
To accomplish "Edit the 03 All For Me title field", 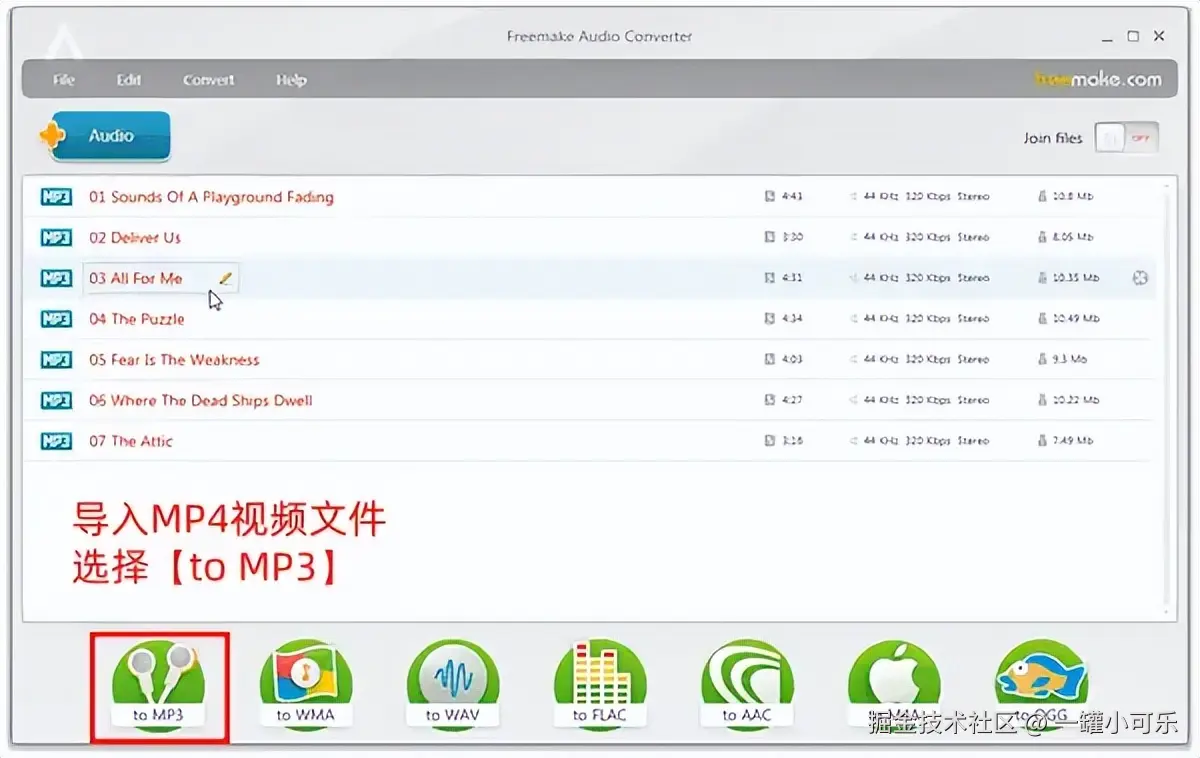I will [160, 278].
